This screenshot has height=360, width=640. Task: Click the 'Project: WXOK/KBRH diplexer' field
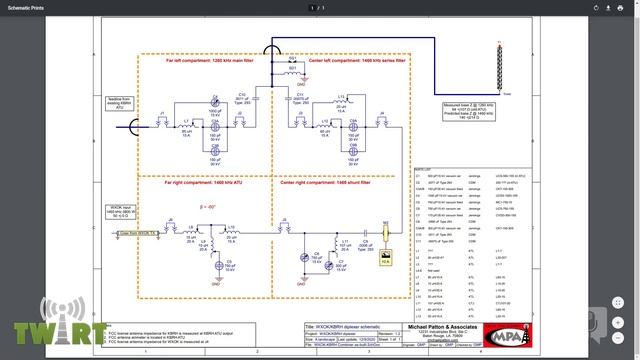point(341,333)
